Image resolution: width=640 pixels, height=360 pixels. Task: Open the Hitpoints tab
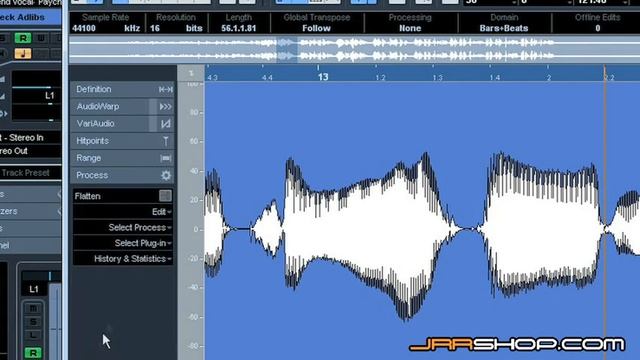[x=122, y=141]
